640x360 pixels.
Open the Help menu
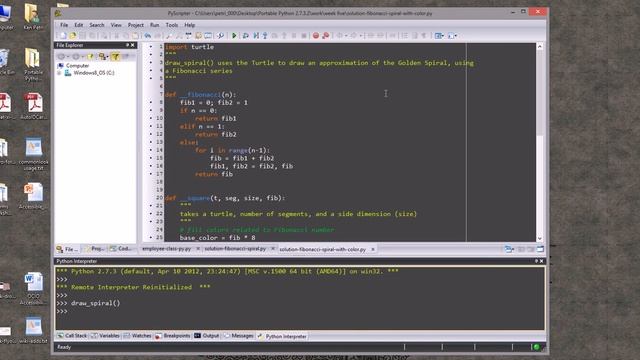pyautogui.click(x=189, y=25)
